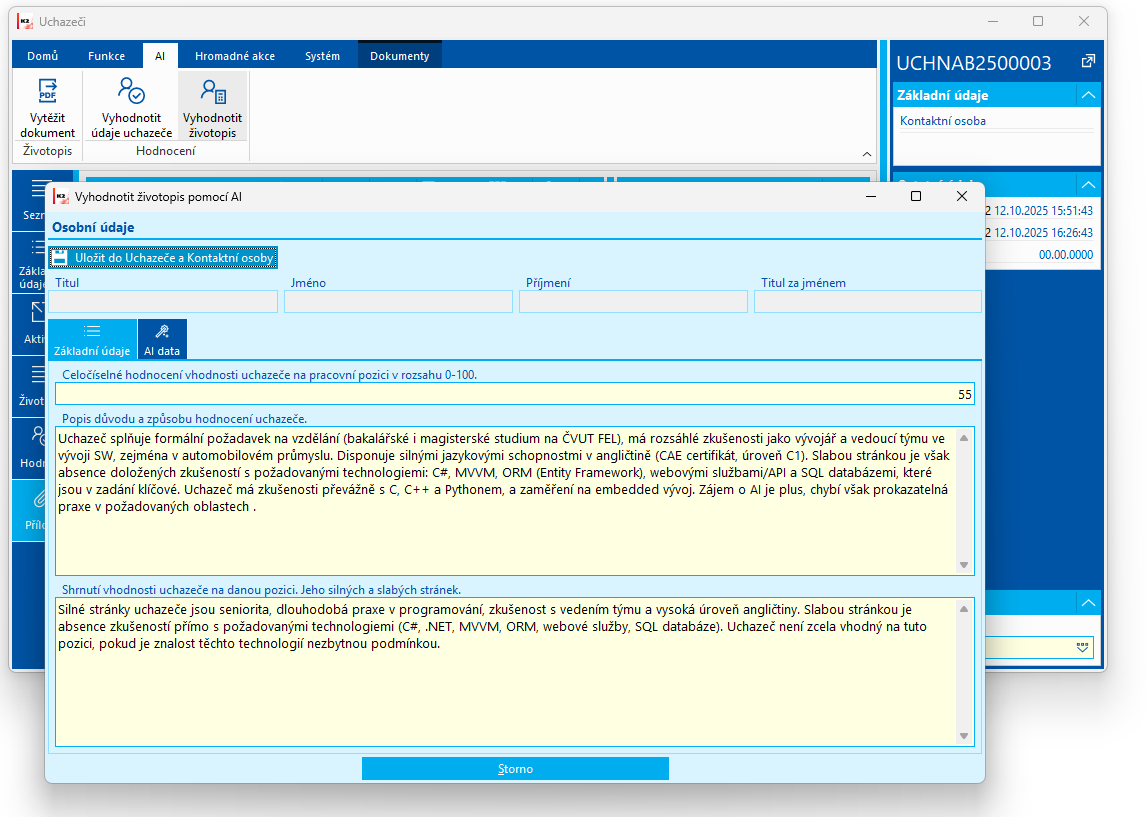
Task: Click the Příjmení input field
Action: coord(633,301)
